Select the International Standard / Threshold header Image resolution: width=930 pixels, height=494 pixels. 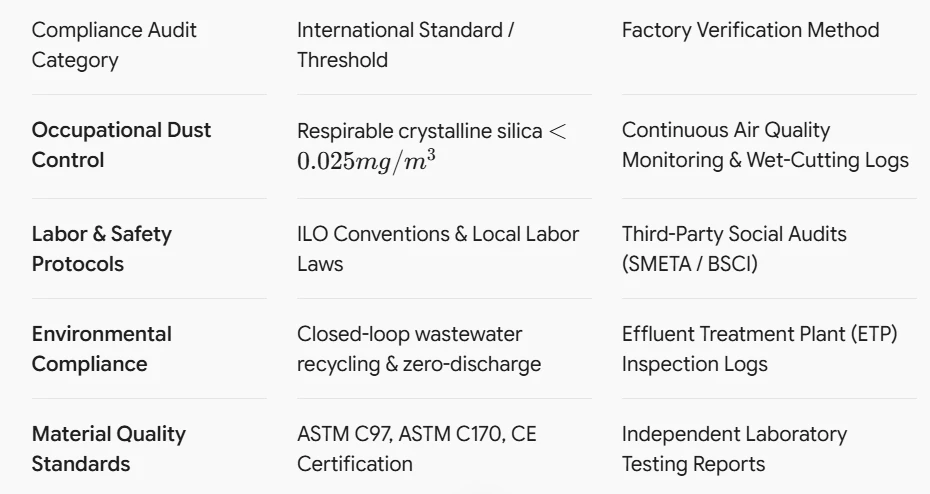pyautogui.click(x=406, y=45)
